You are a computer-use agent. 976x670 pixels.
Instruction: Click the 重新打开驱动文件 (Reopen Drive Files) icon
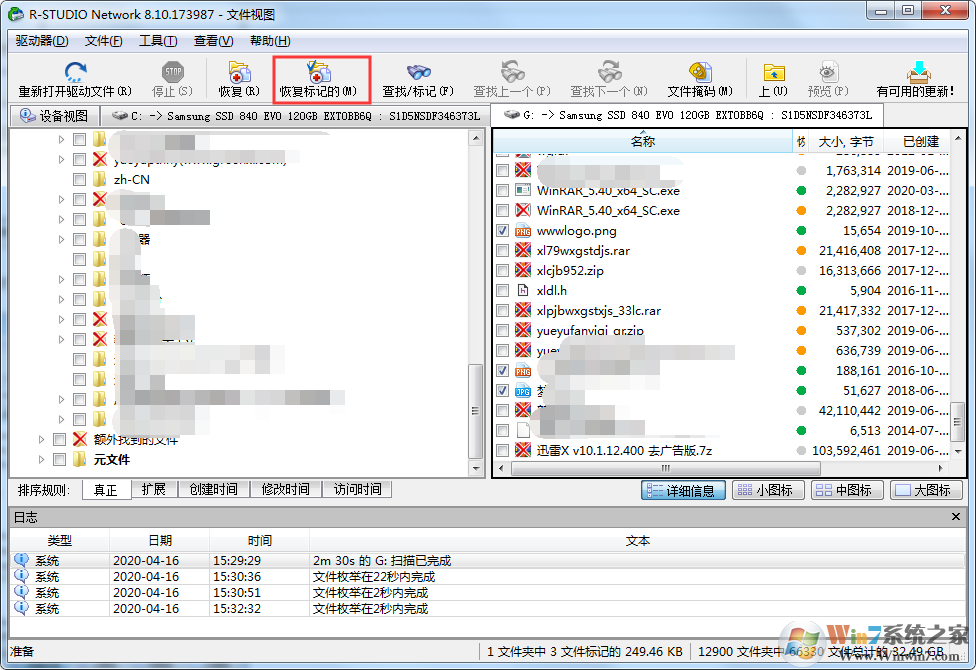coord(77,78)
